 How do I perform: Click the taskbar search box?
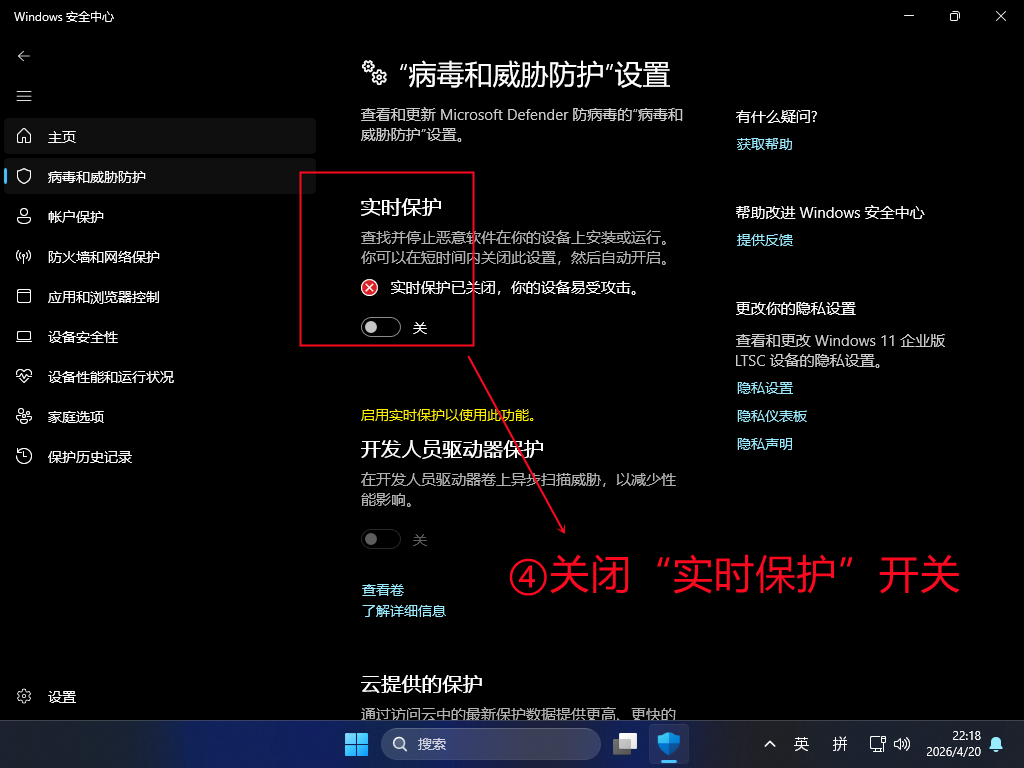[x=490, y=743]
